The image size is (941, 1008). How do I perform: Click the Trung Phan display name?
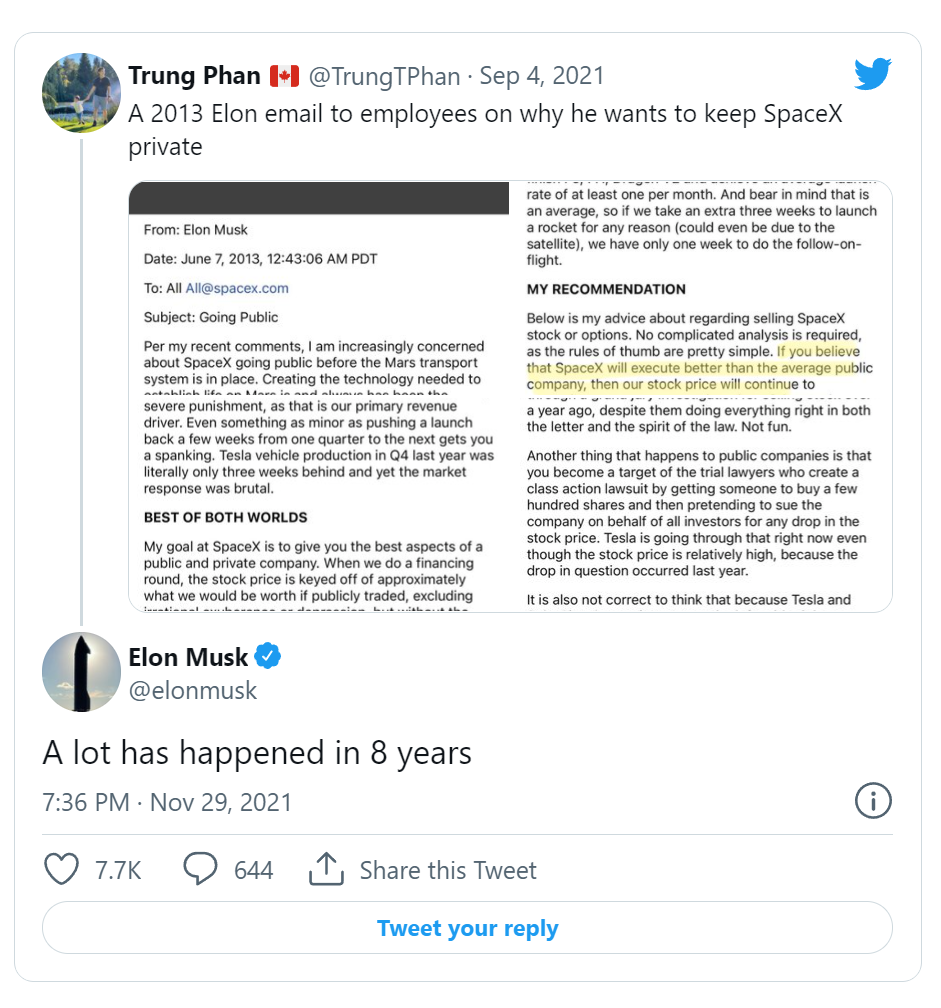(194, 76)
